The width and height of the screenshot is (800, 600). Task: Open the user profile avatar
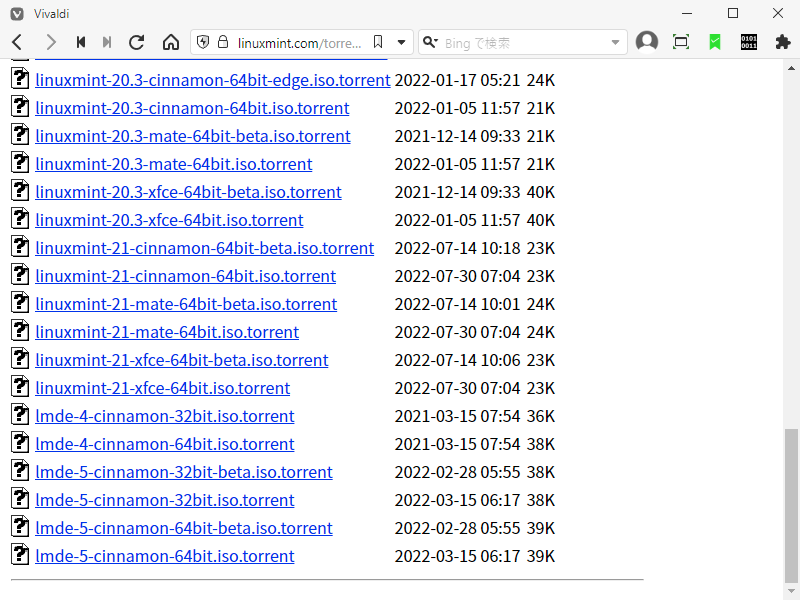click(647, 42)
